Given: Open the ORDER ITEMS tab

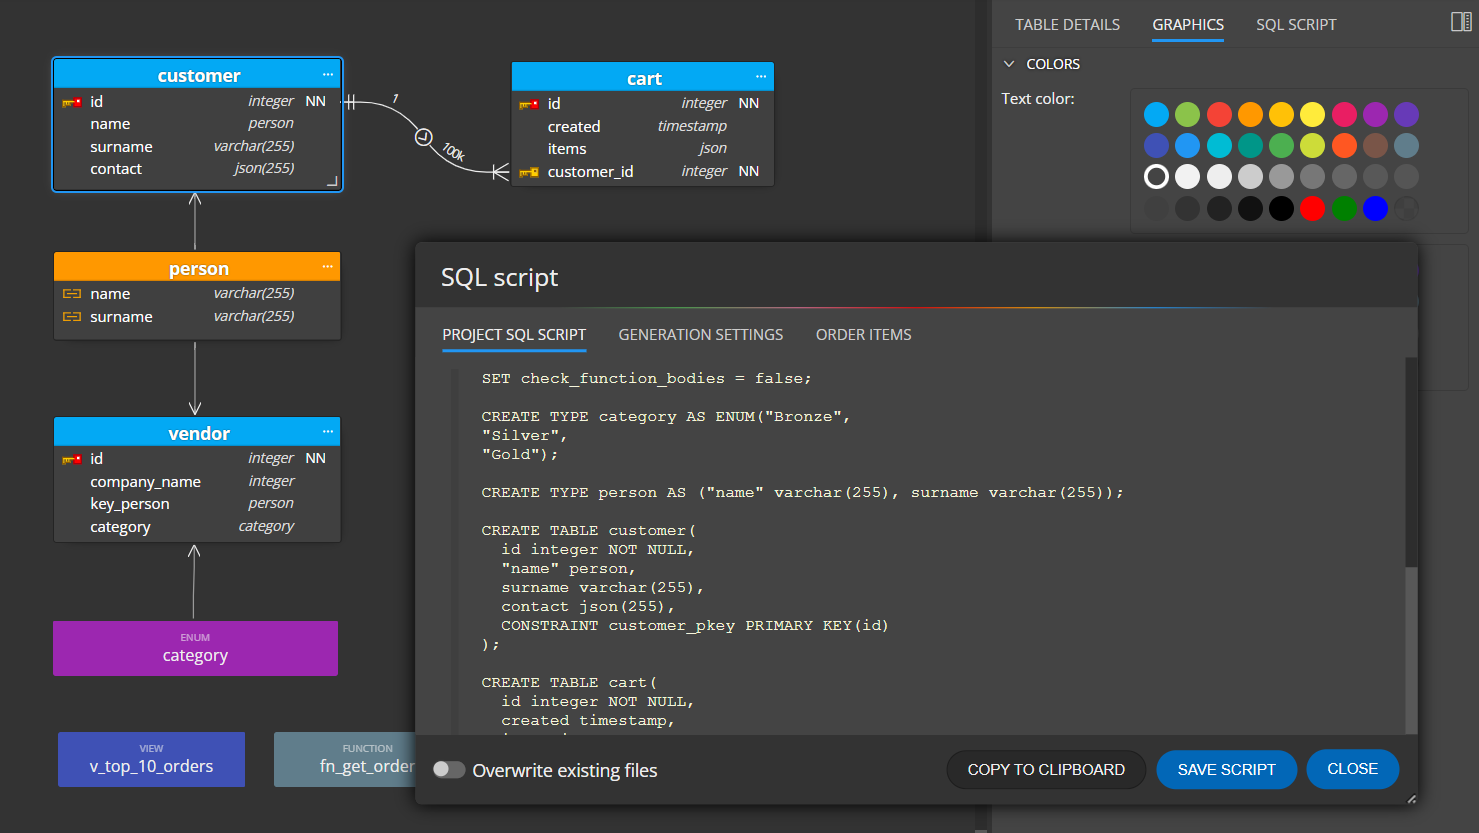Looking at the screenshot, I should click(x=864, y=335).
